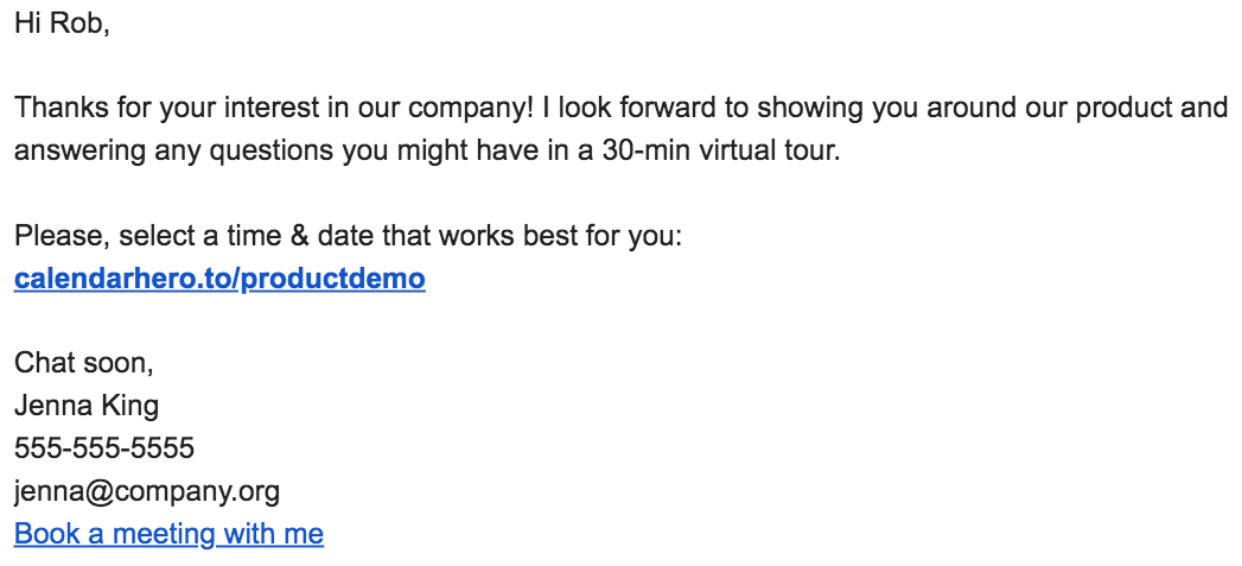Click the "Hi Rob," greeting line
This screenshot has height=566, width=1242.
(61, 24)
